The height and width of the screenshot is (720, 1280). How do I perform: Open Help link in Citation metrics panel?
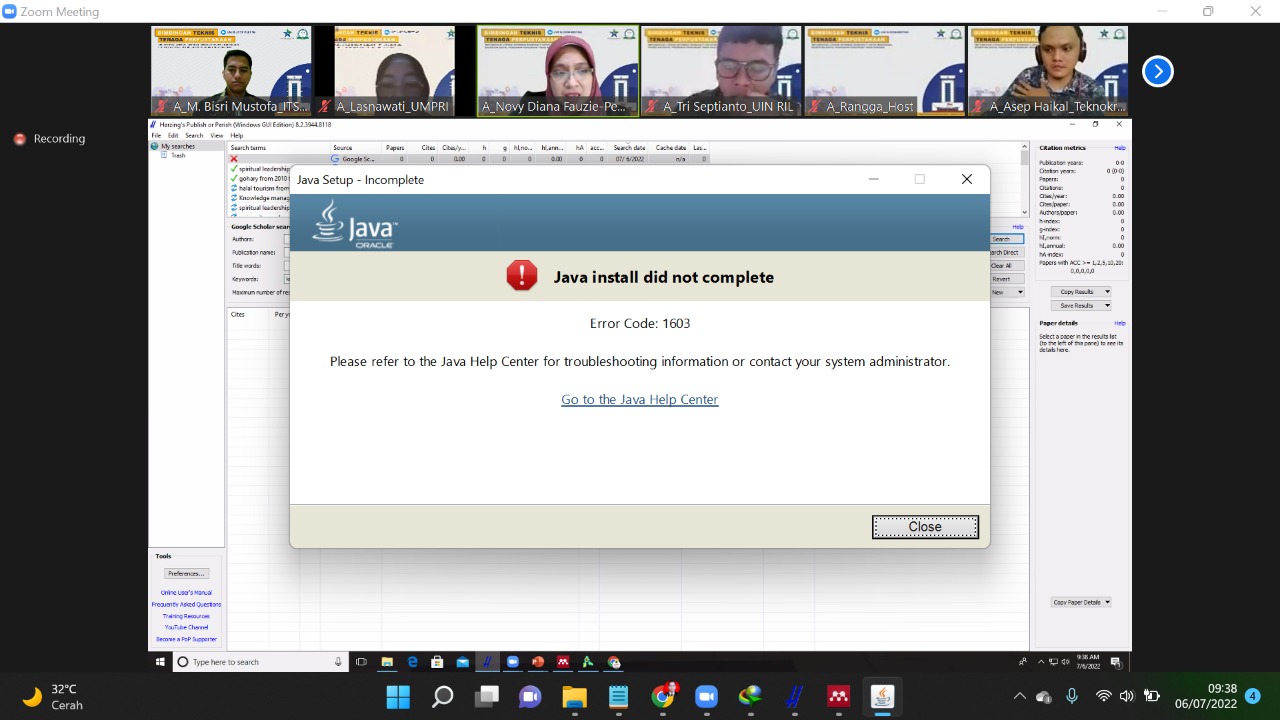(x=1119, y=148)
